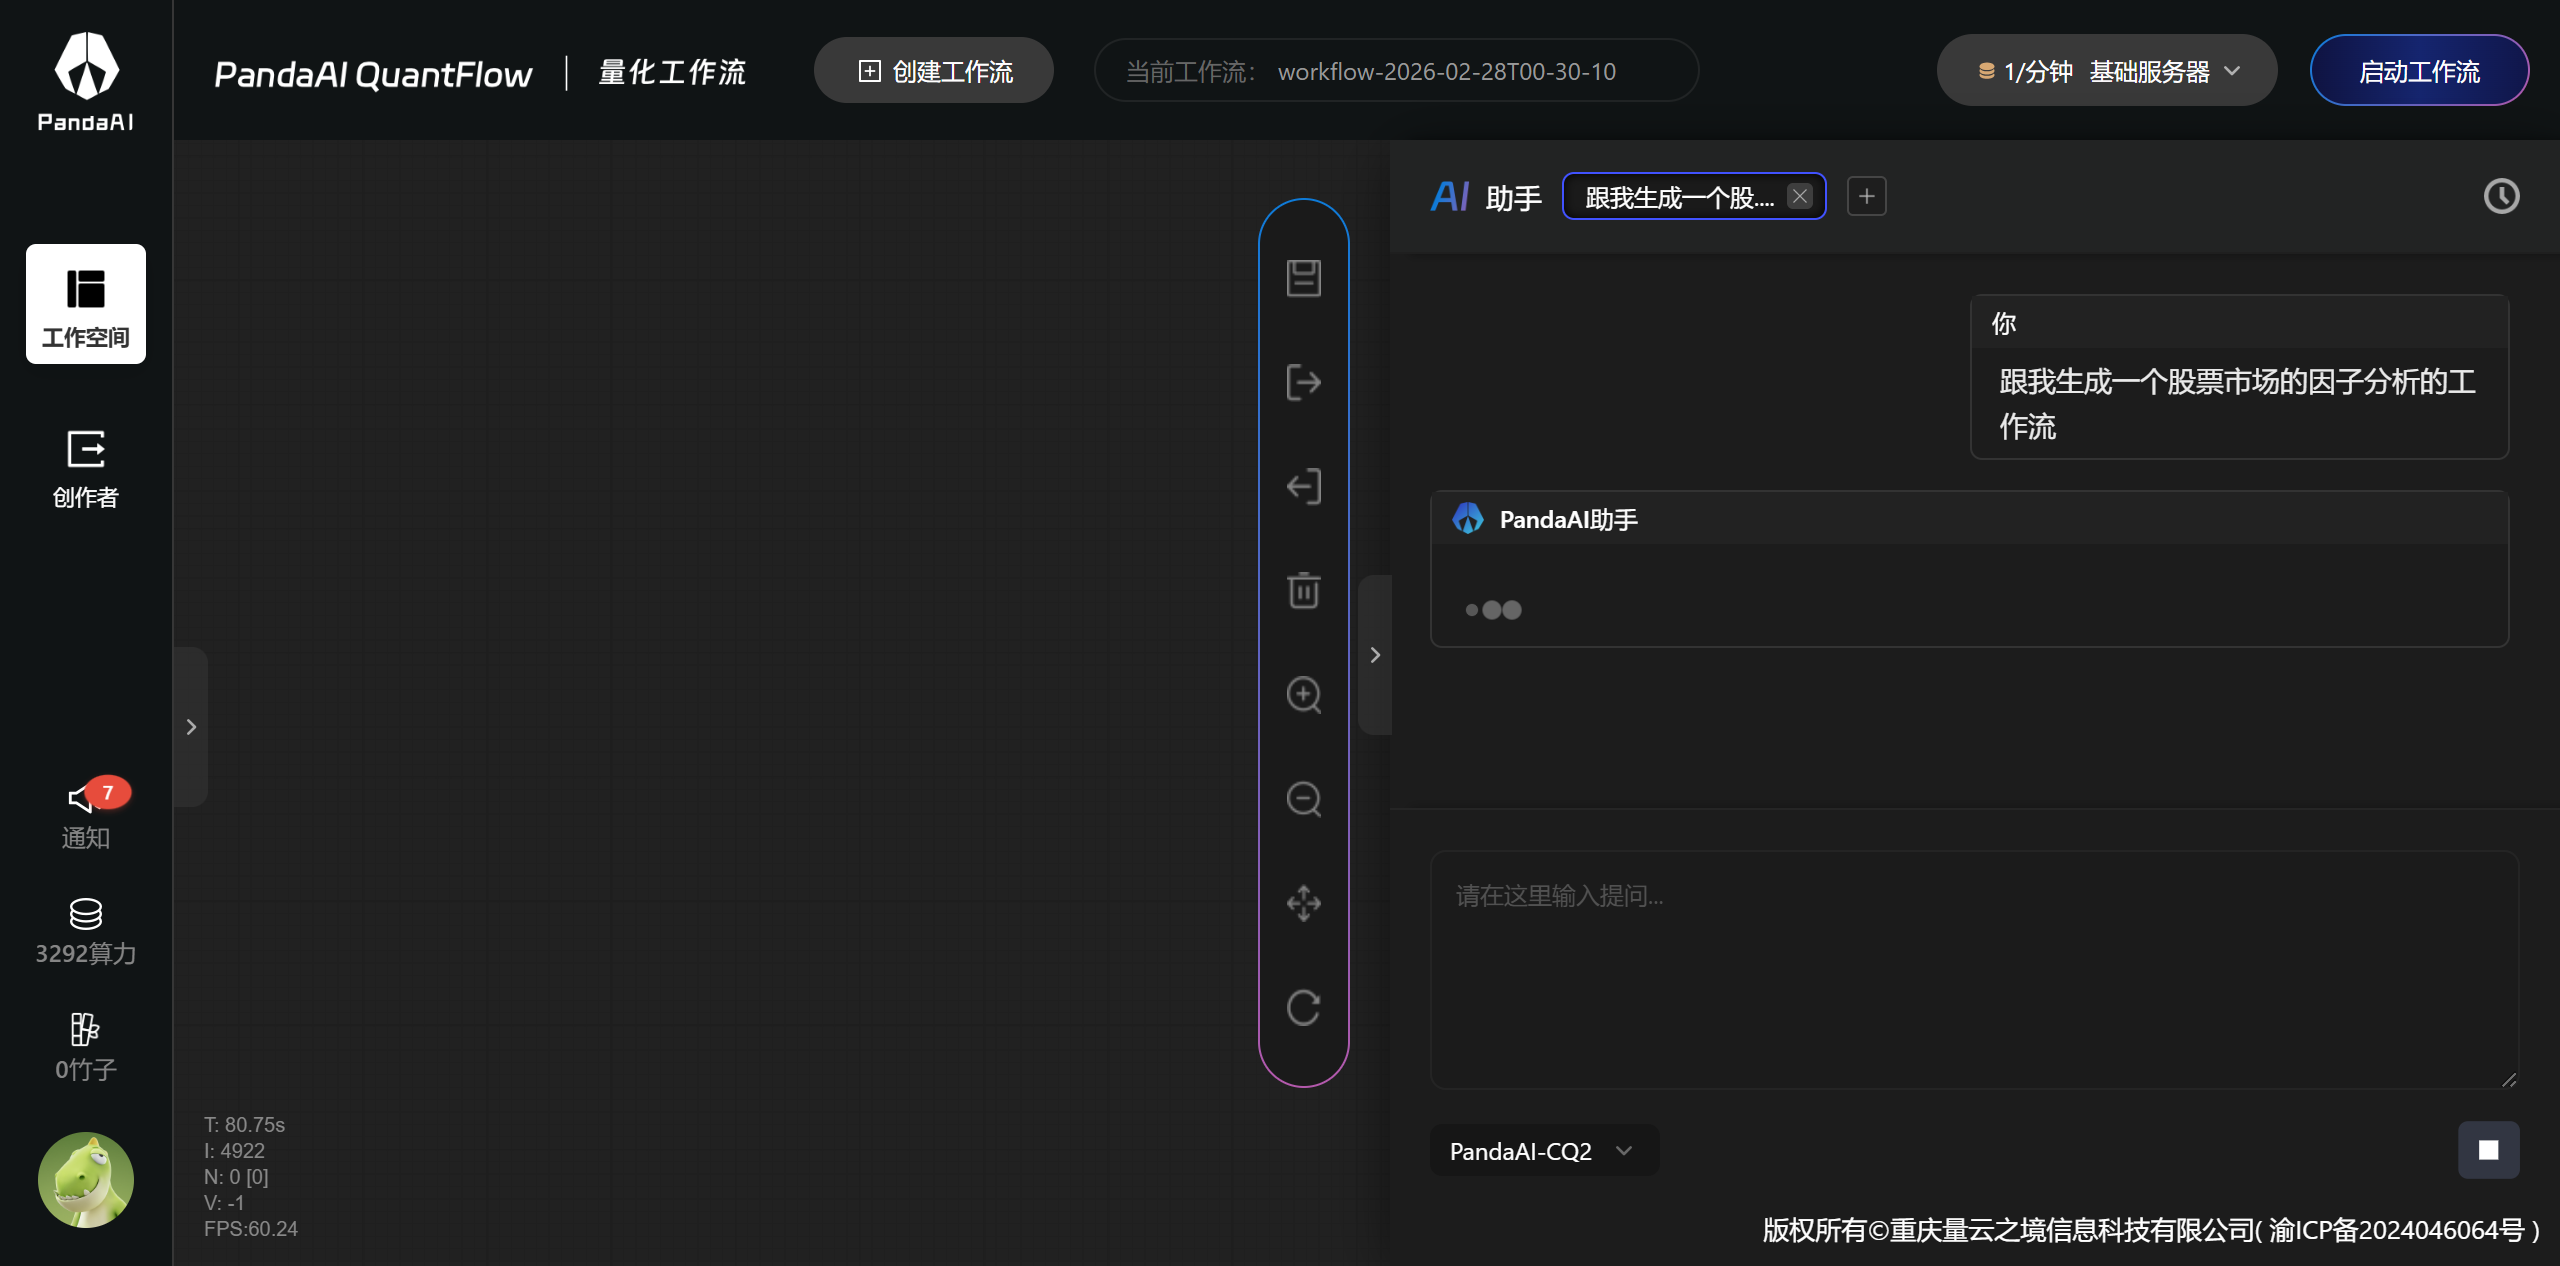Click the PandaAI助手 response header
Viewport: 2560px width, 1266px height.
click(x=1969, y=519)
